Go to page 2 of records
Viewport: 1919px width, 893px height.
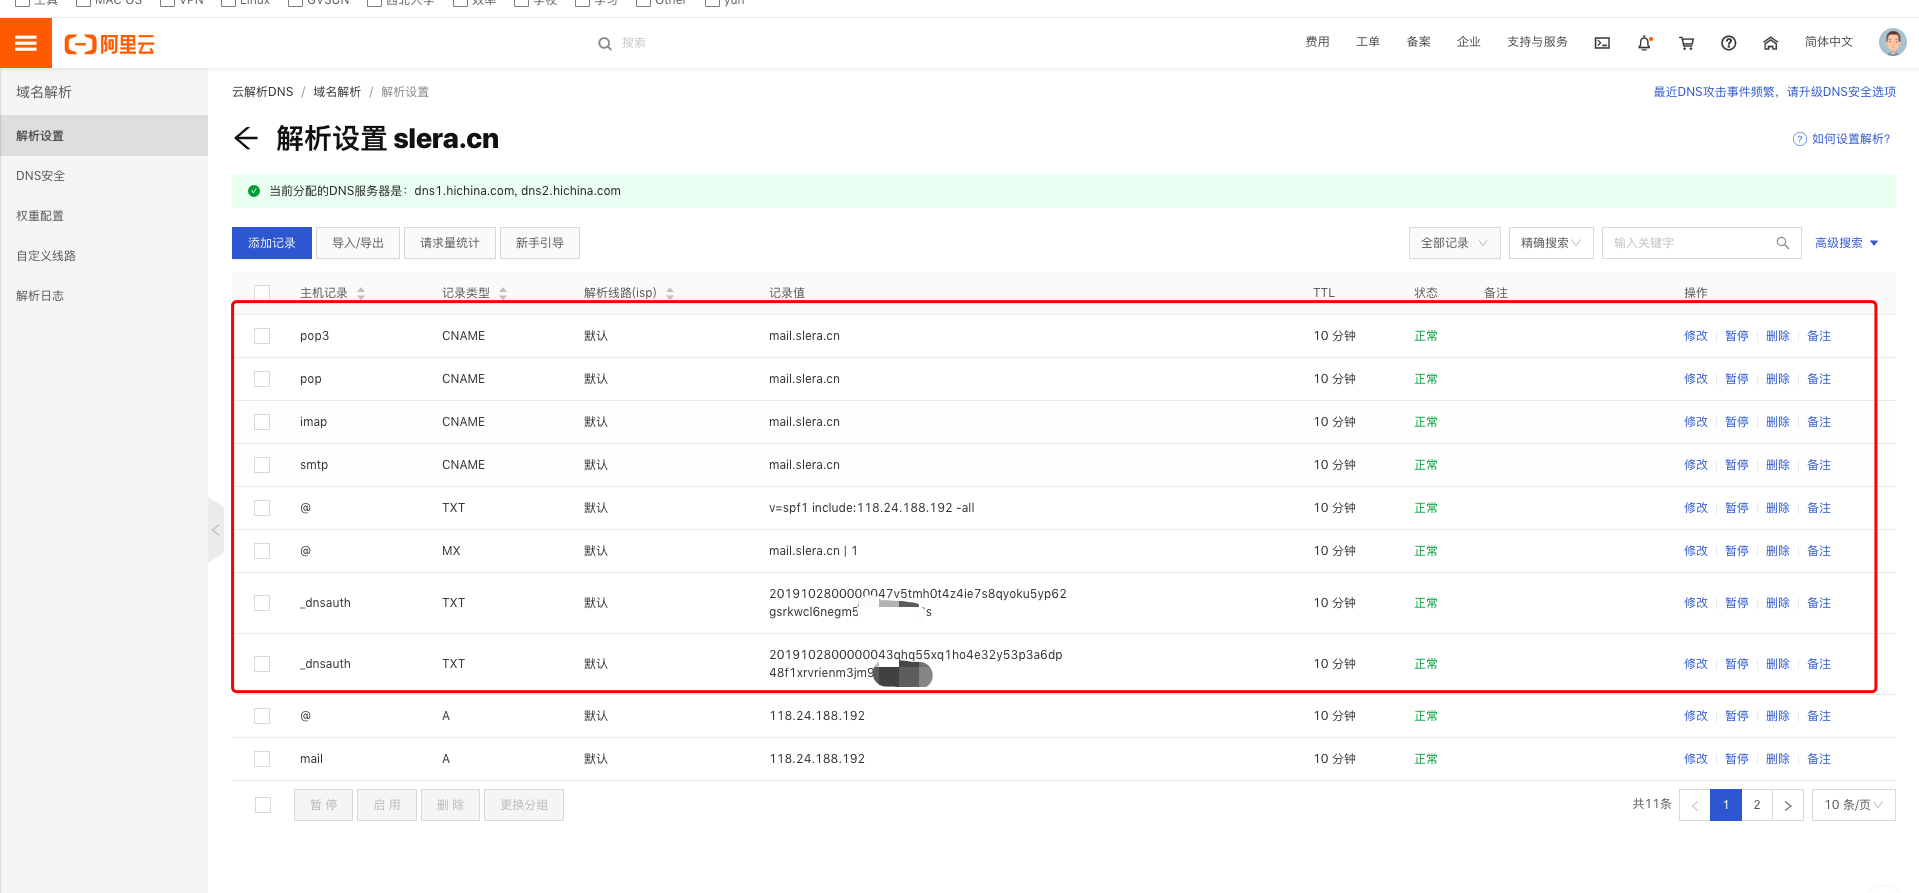point(1756,805)
